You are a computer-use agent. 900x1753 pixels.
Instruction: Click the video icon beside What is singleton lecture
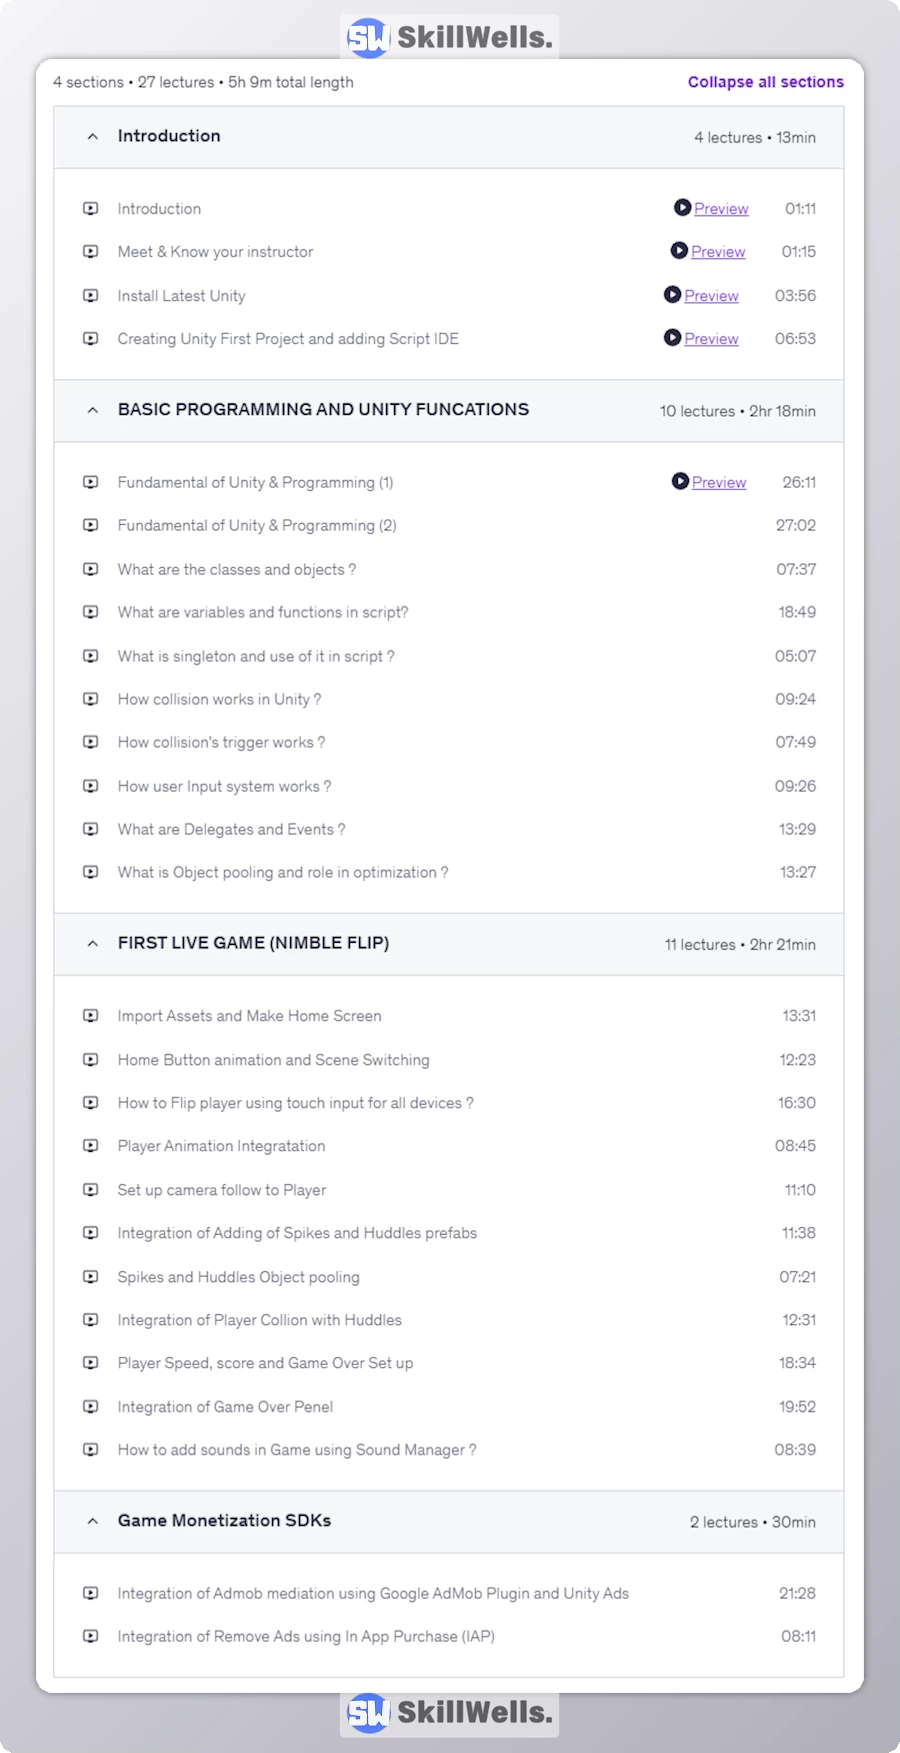[x=91, y=656]
